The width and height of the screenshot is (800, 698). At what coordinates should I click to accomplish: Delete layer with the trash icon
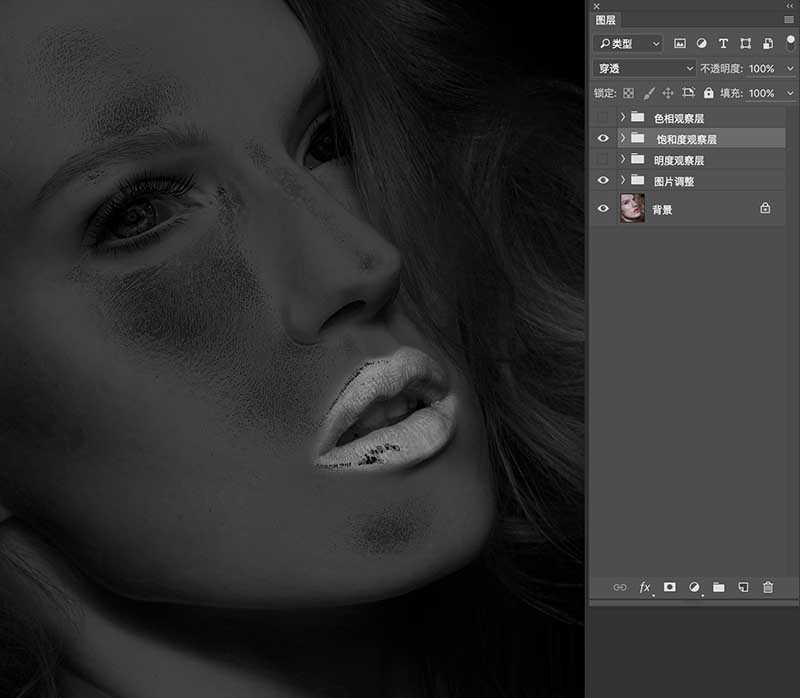[x=768, y=587]
